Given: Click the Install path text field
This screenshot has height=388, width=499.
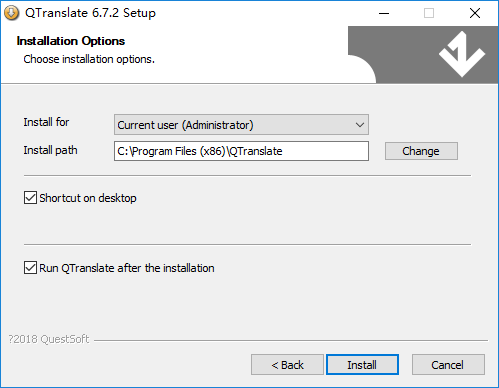Looking at the screenshot, I should tap(241, 151).
